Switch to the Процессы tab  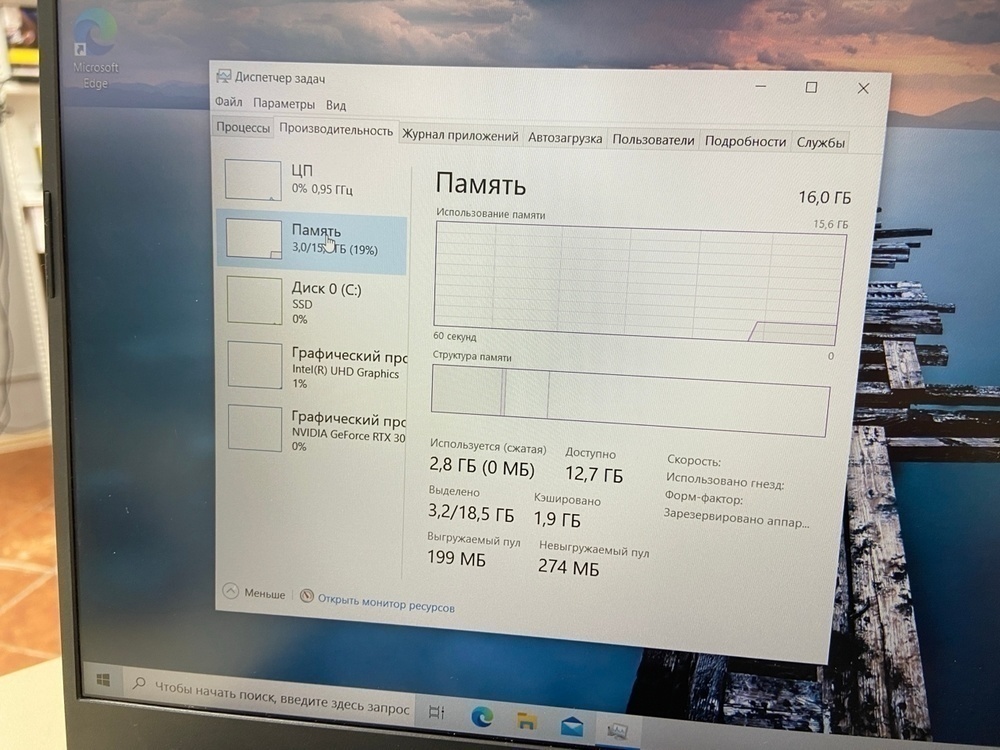243,127
